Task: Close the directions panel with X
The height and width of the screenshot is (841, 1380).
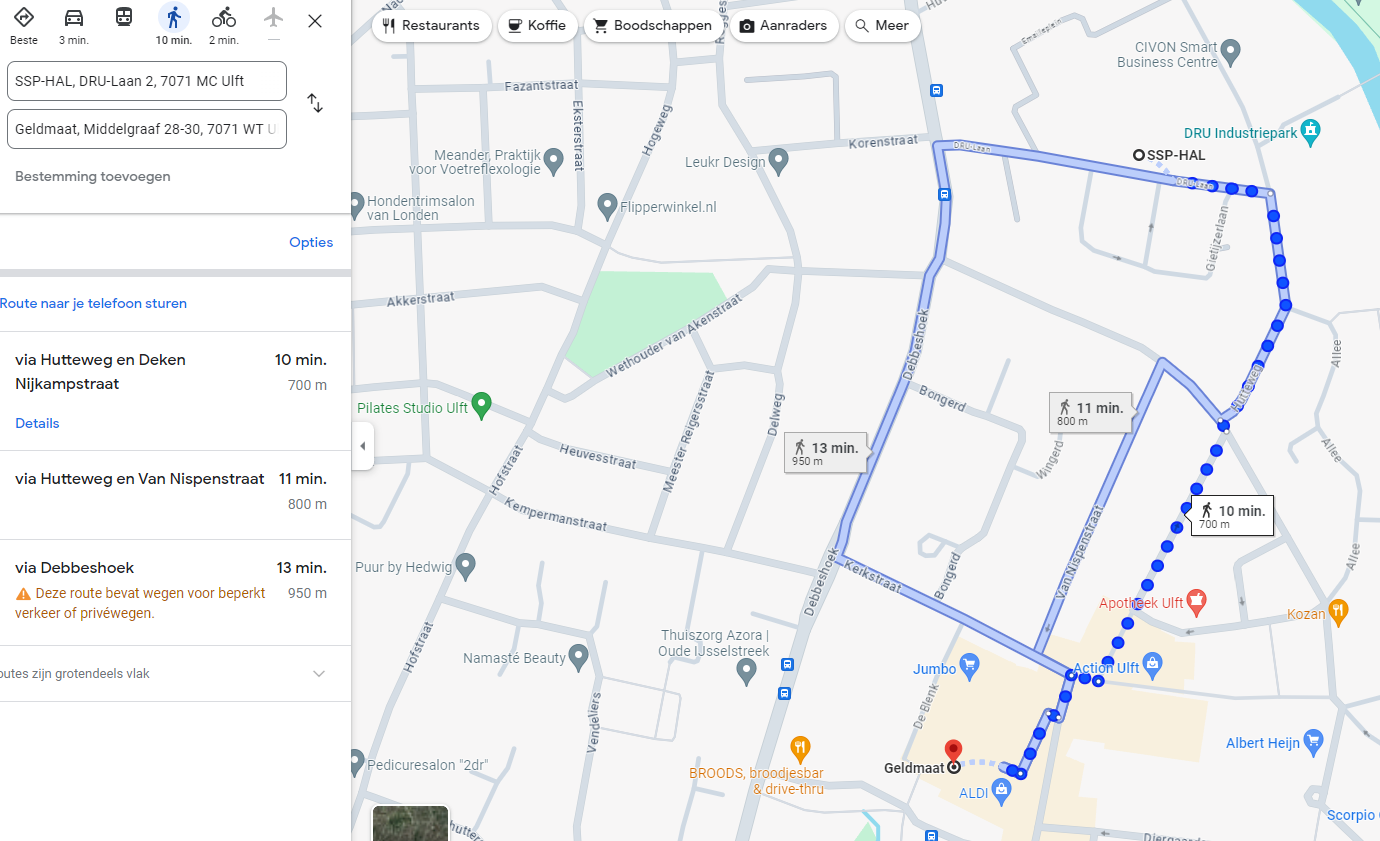Action: pyautogui.click(x=315, y=21)
